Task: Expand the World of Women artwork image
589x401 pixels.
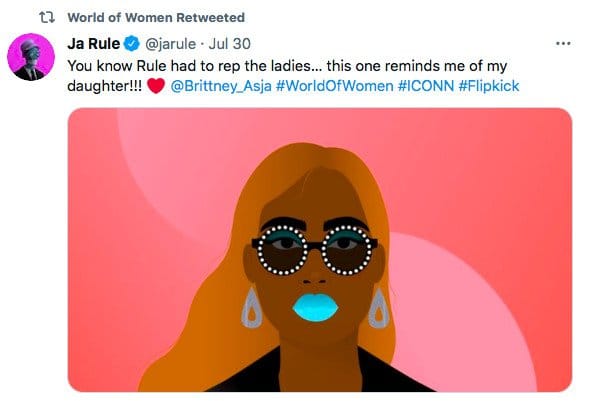Action: click(x=320, y=250)
